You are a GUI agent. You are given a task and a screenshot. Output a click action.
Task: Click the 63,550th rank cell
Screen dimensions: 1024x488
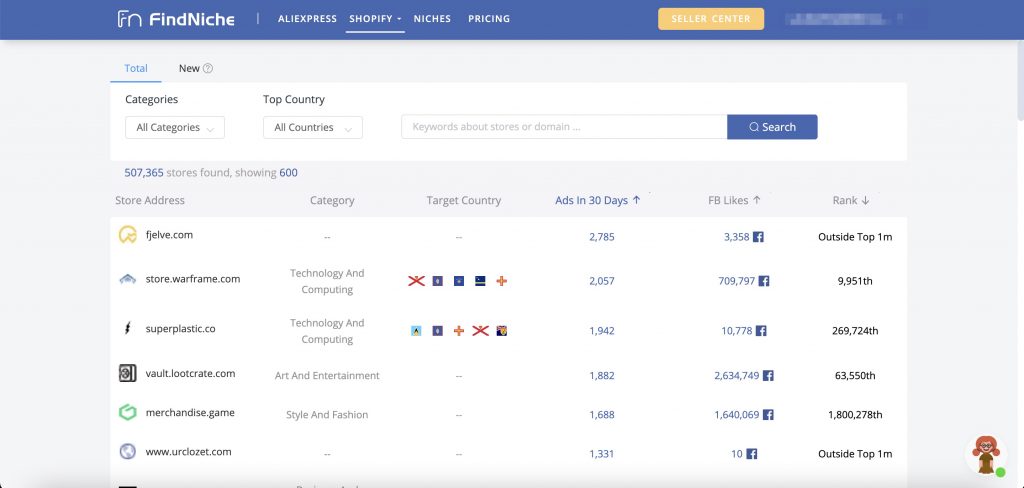coord(855,376)
